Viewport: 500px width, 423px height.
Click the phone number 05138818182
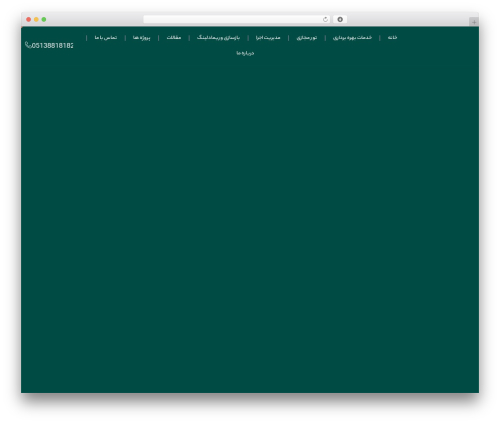coord(52,46)
